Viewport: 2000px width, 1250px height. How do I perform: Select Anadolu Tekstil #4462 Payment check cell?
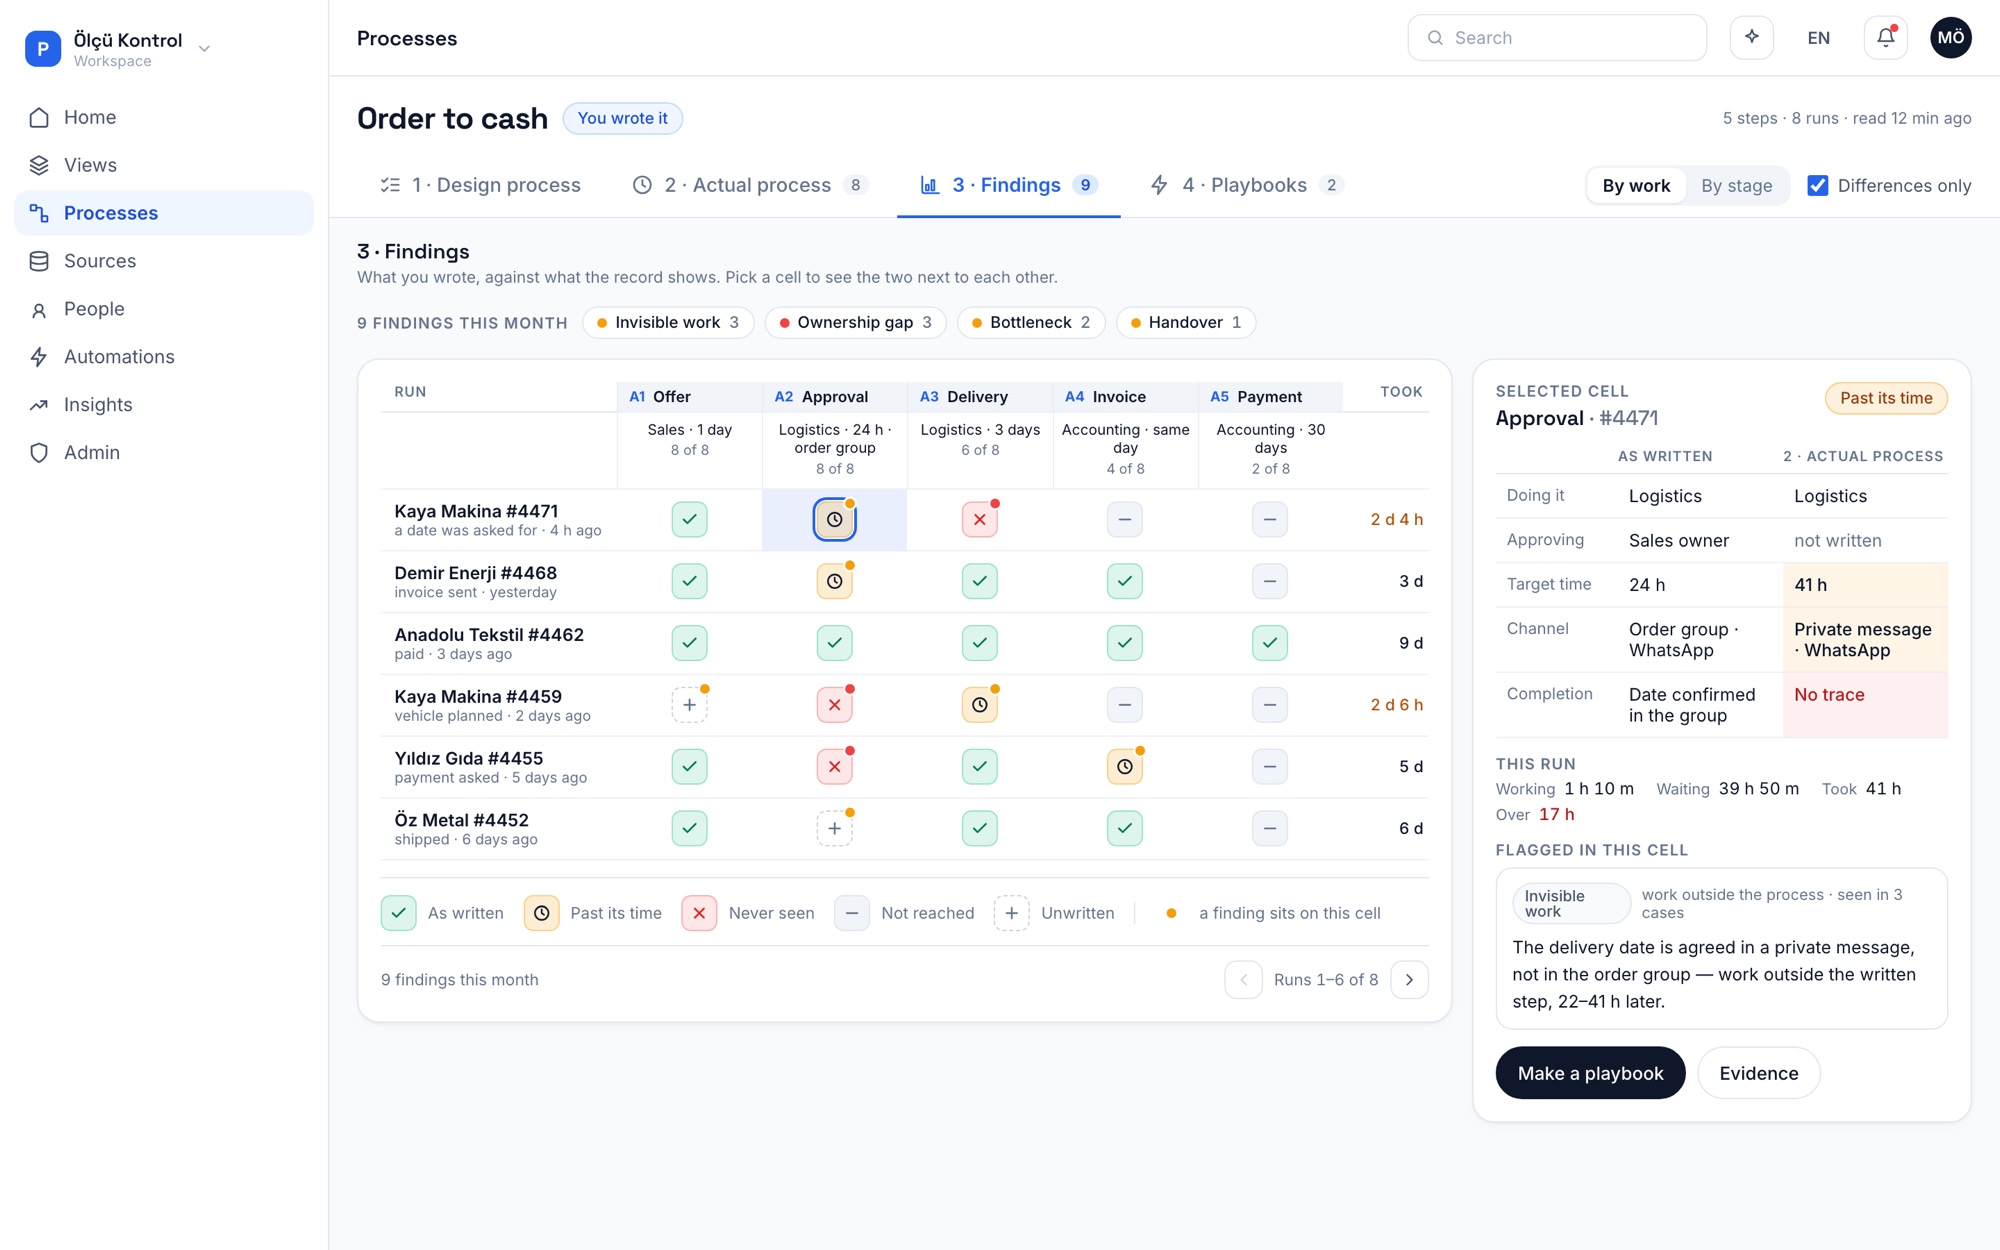pos(1270,643)
